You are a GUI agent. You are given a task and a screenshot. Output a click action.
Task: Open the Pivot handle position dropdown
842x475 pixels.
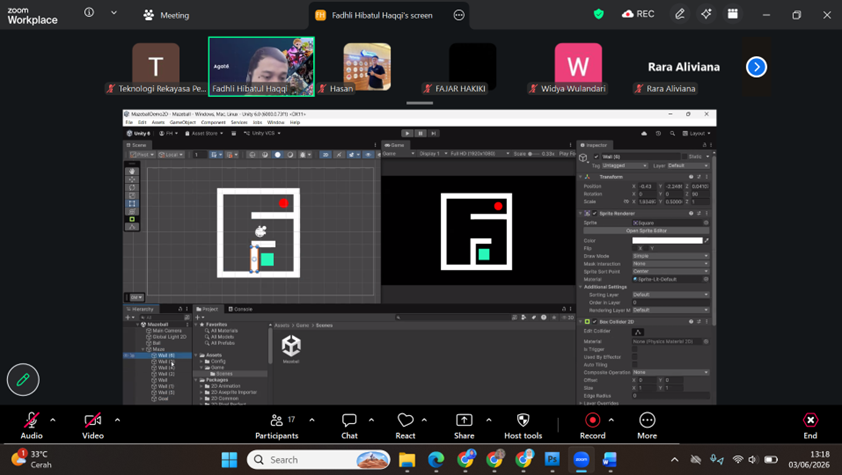coord(142,155)
